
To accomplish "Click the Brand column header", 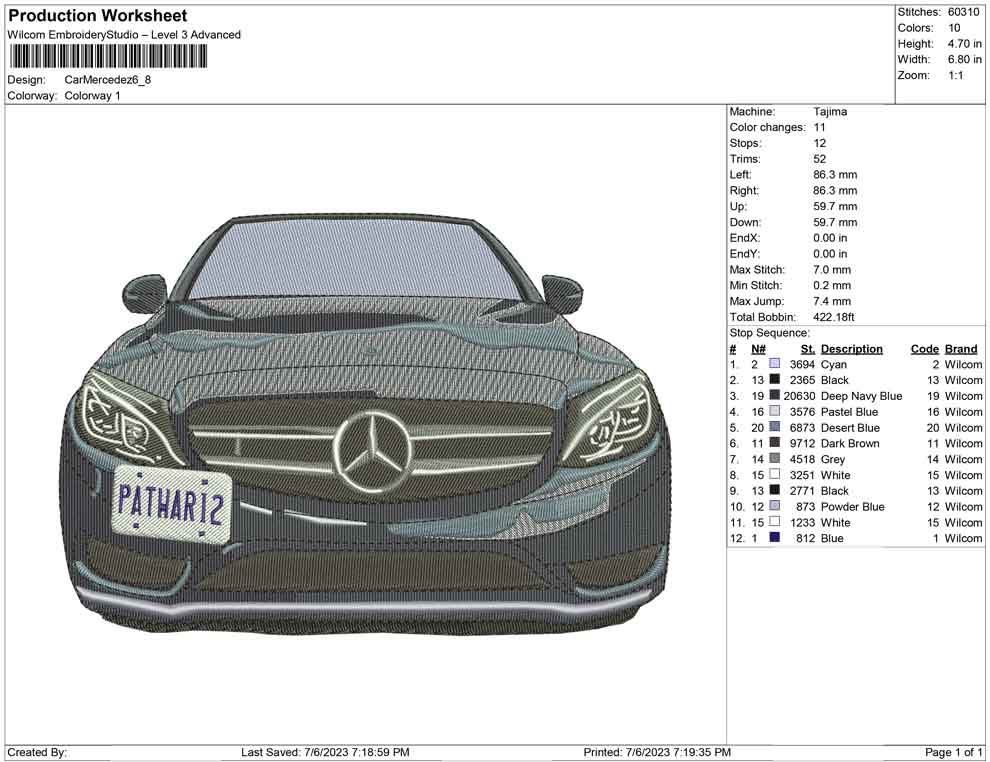I will [961, 349].
